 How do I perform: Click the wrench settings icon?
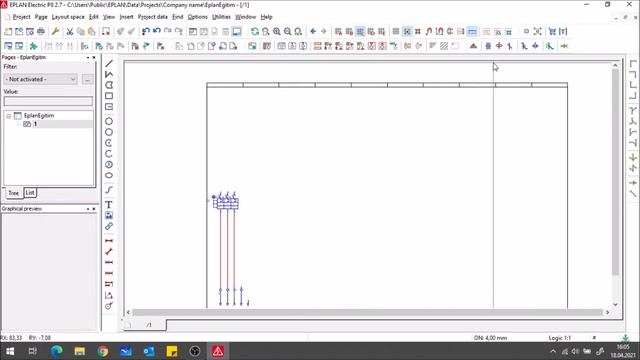click(x=56, y=31)
